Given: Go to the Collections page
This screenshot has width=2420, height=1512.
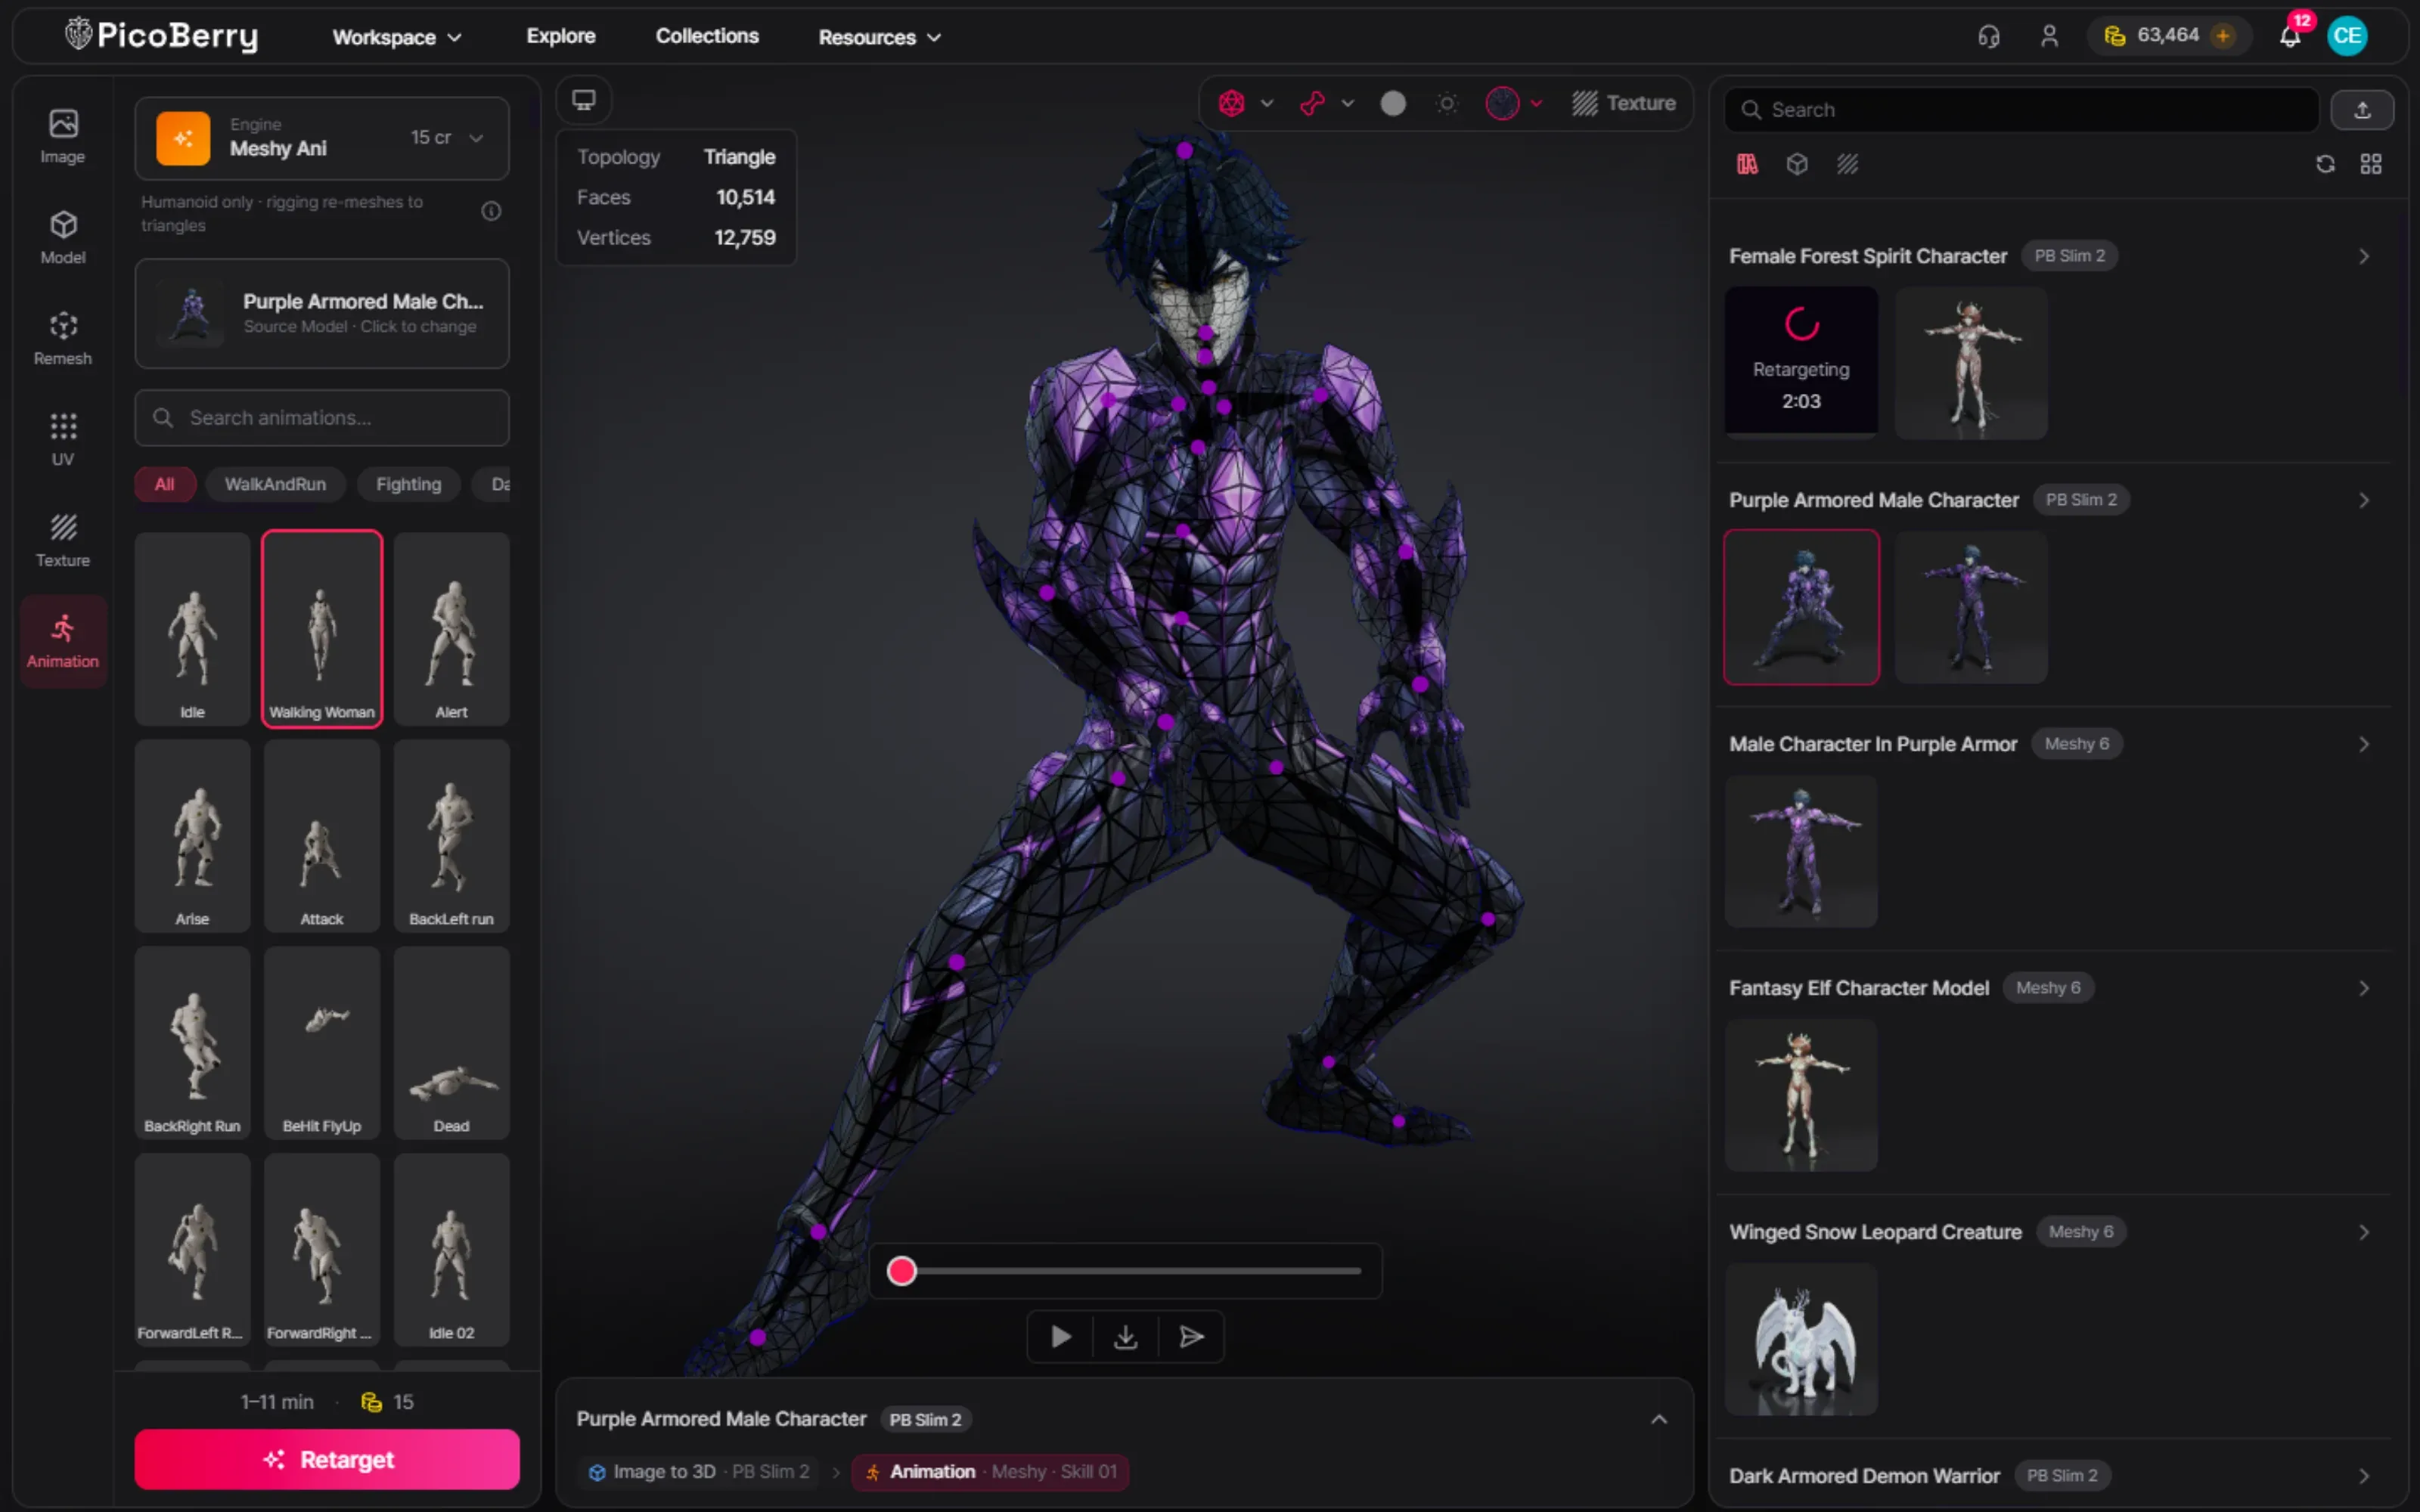Looking at the screenshot, I should (x=707, y=36).
